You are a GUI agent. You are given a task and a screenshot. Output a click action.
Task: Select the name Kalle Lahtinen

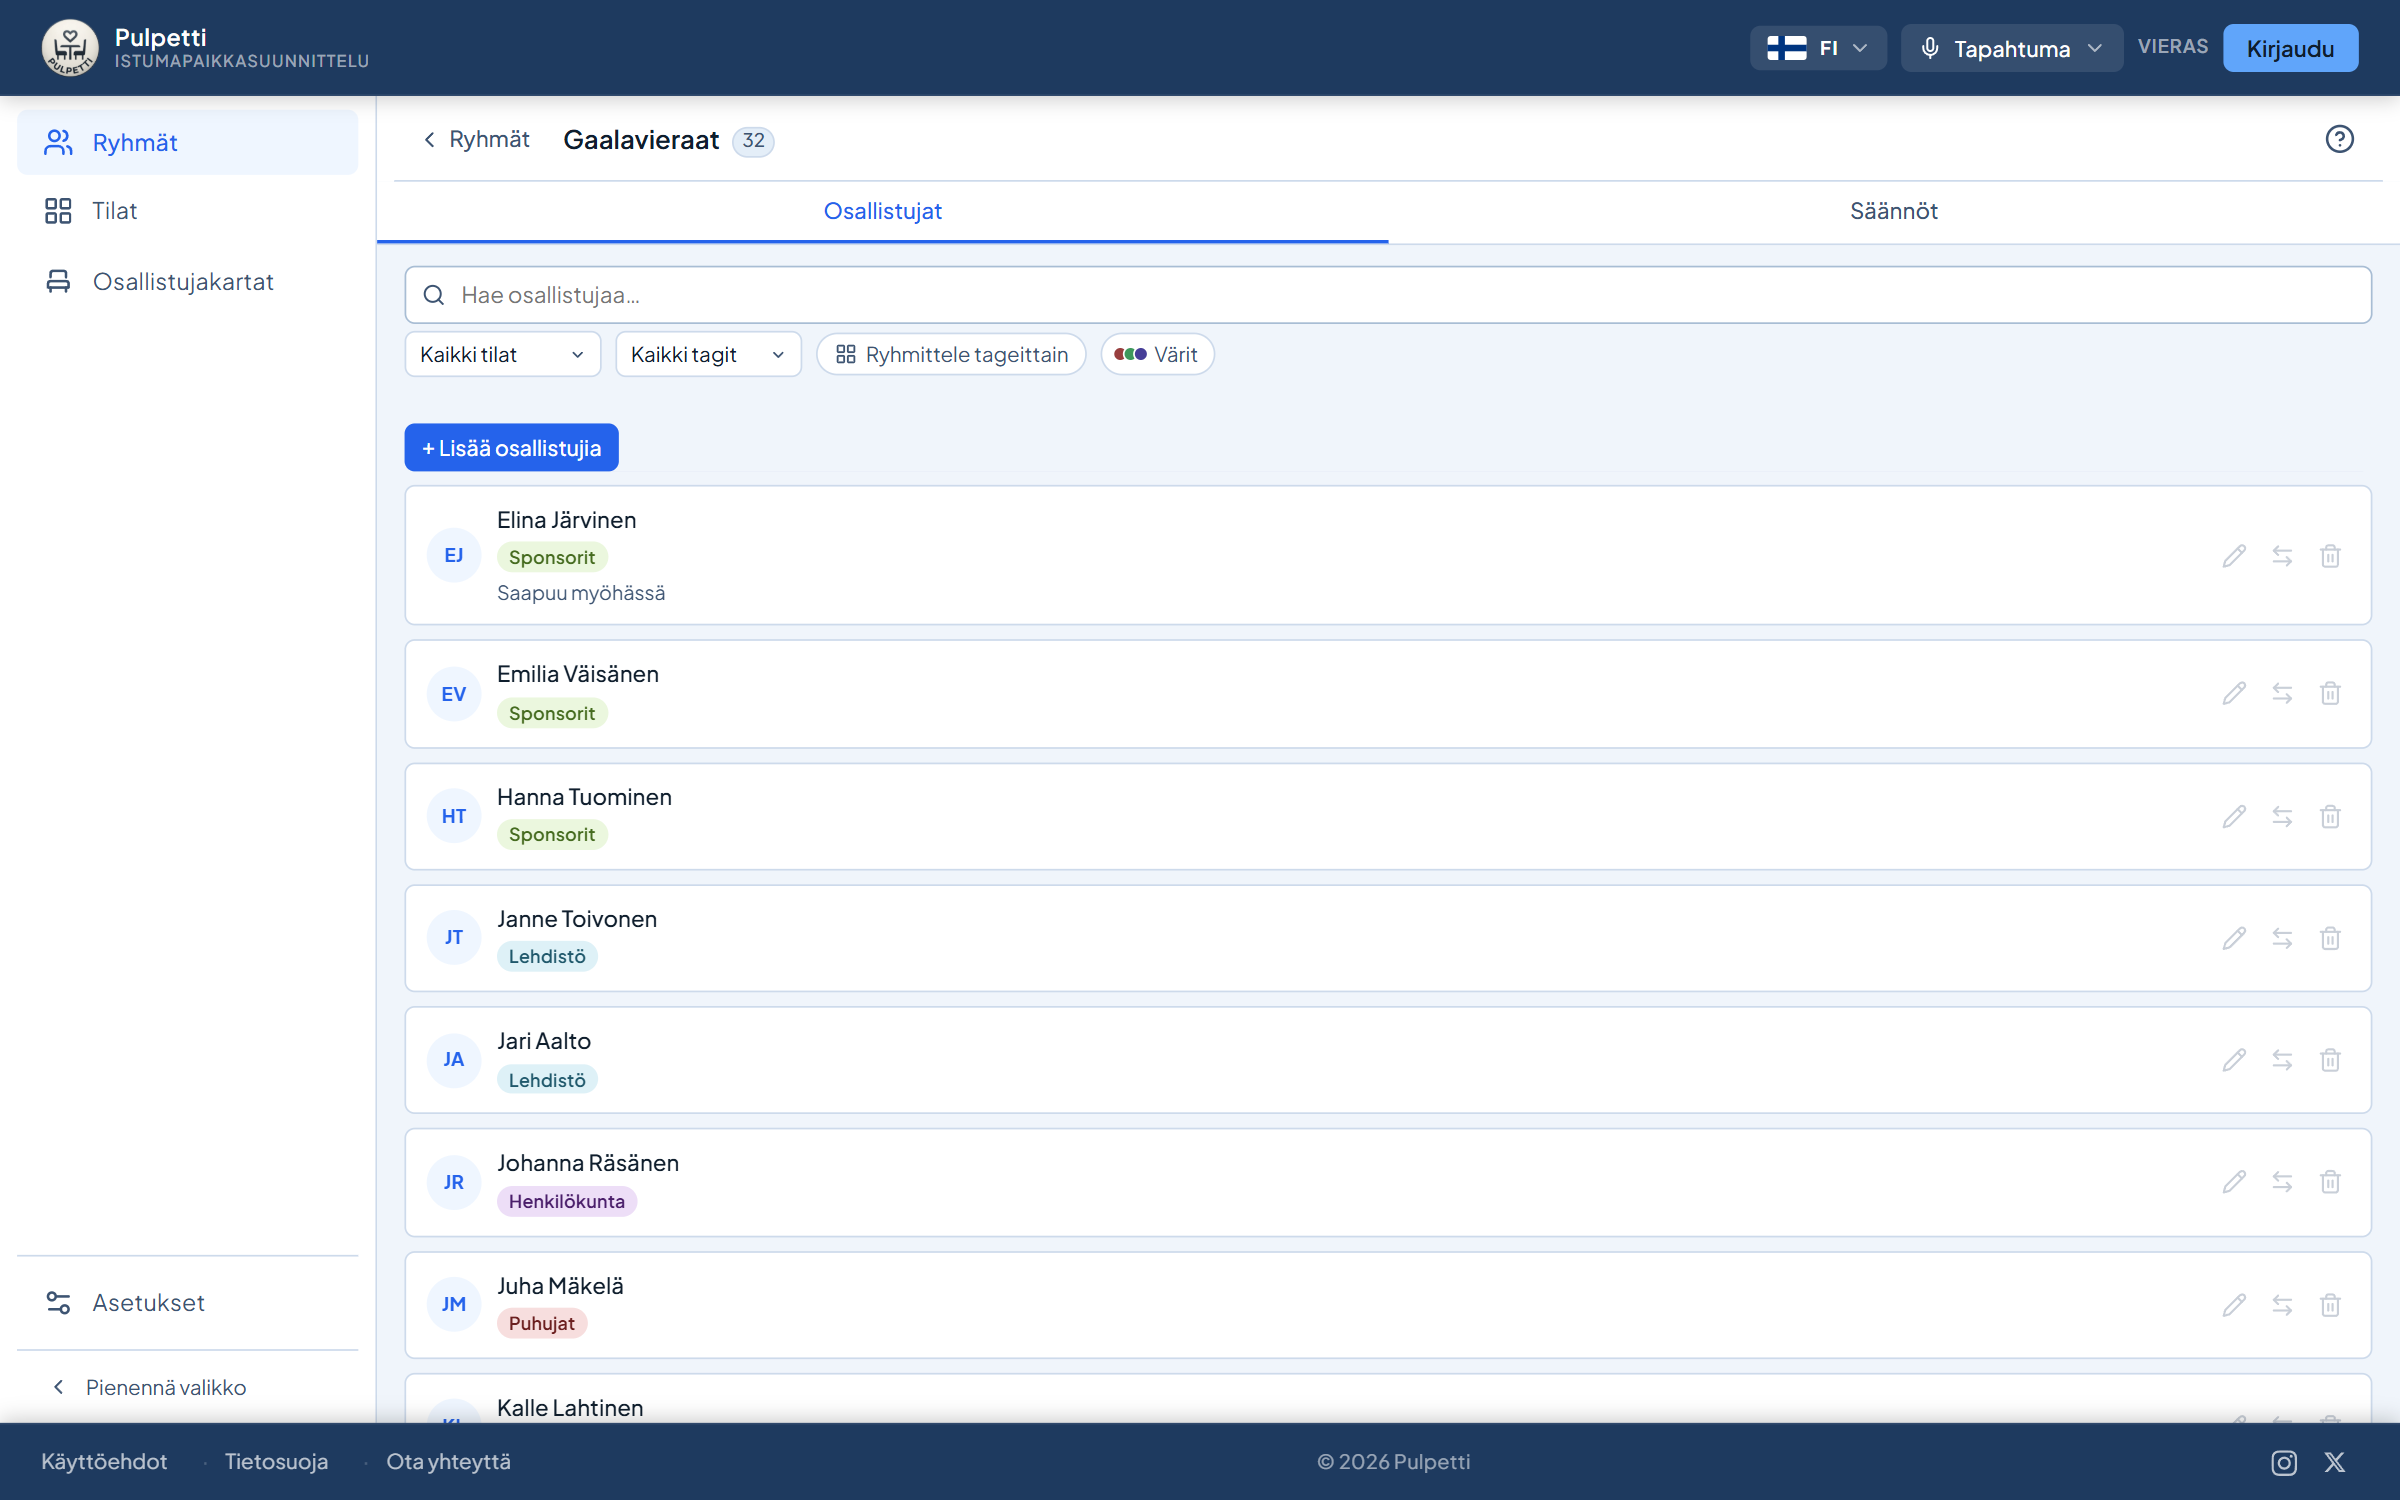coord(570,1408)
